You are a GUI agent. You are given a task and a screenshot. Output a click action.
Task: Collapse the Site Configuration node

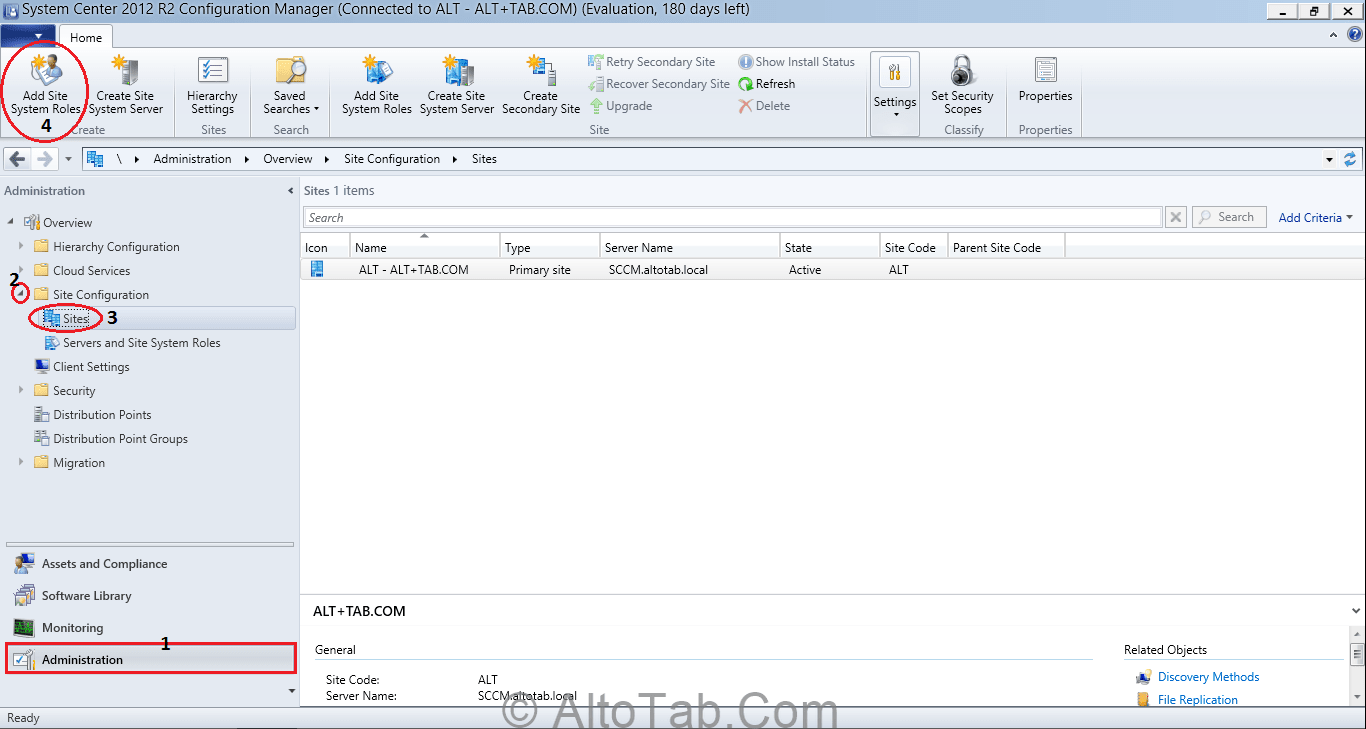click(x=20, y=294)
